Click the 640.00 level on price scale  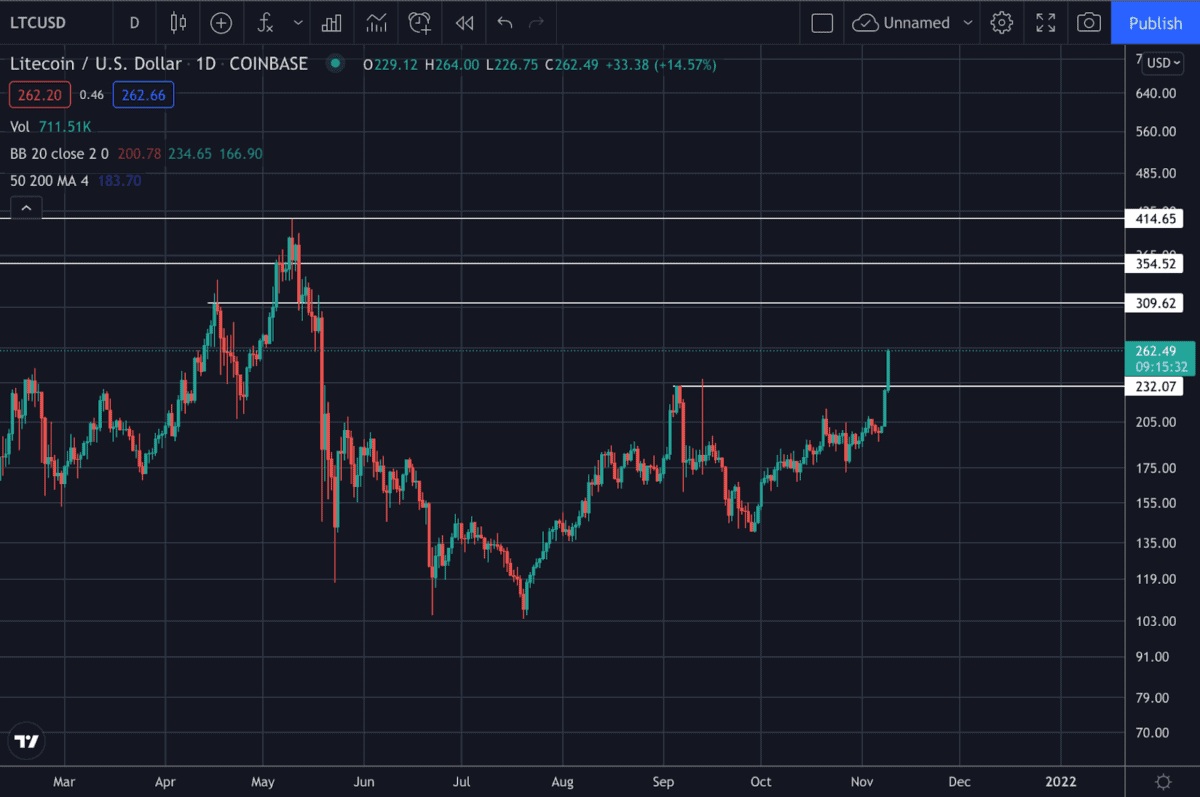[1154, 93]
